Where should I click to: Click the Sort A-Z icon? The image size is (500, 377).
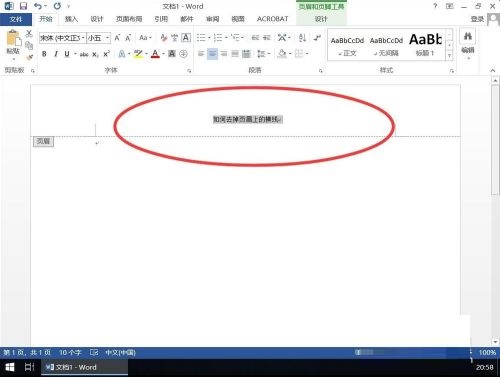pos(302,38)
